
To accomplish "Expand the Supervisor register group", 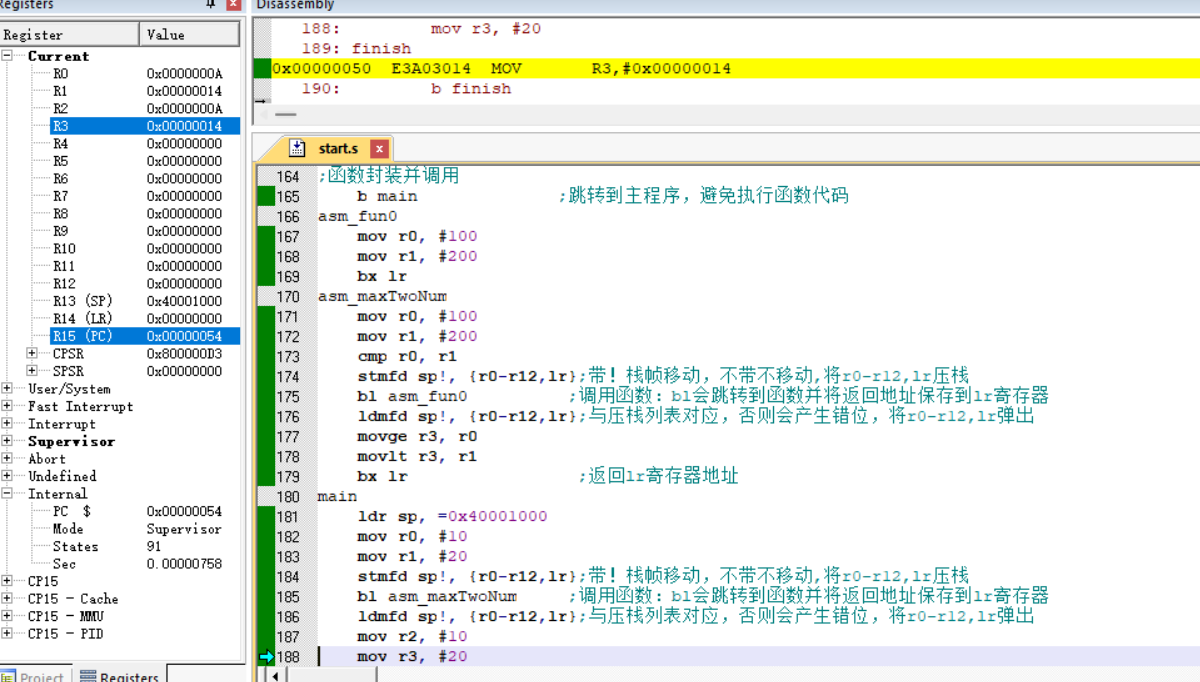I will coord(7,441).
